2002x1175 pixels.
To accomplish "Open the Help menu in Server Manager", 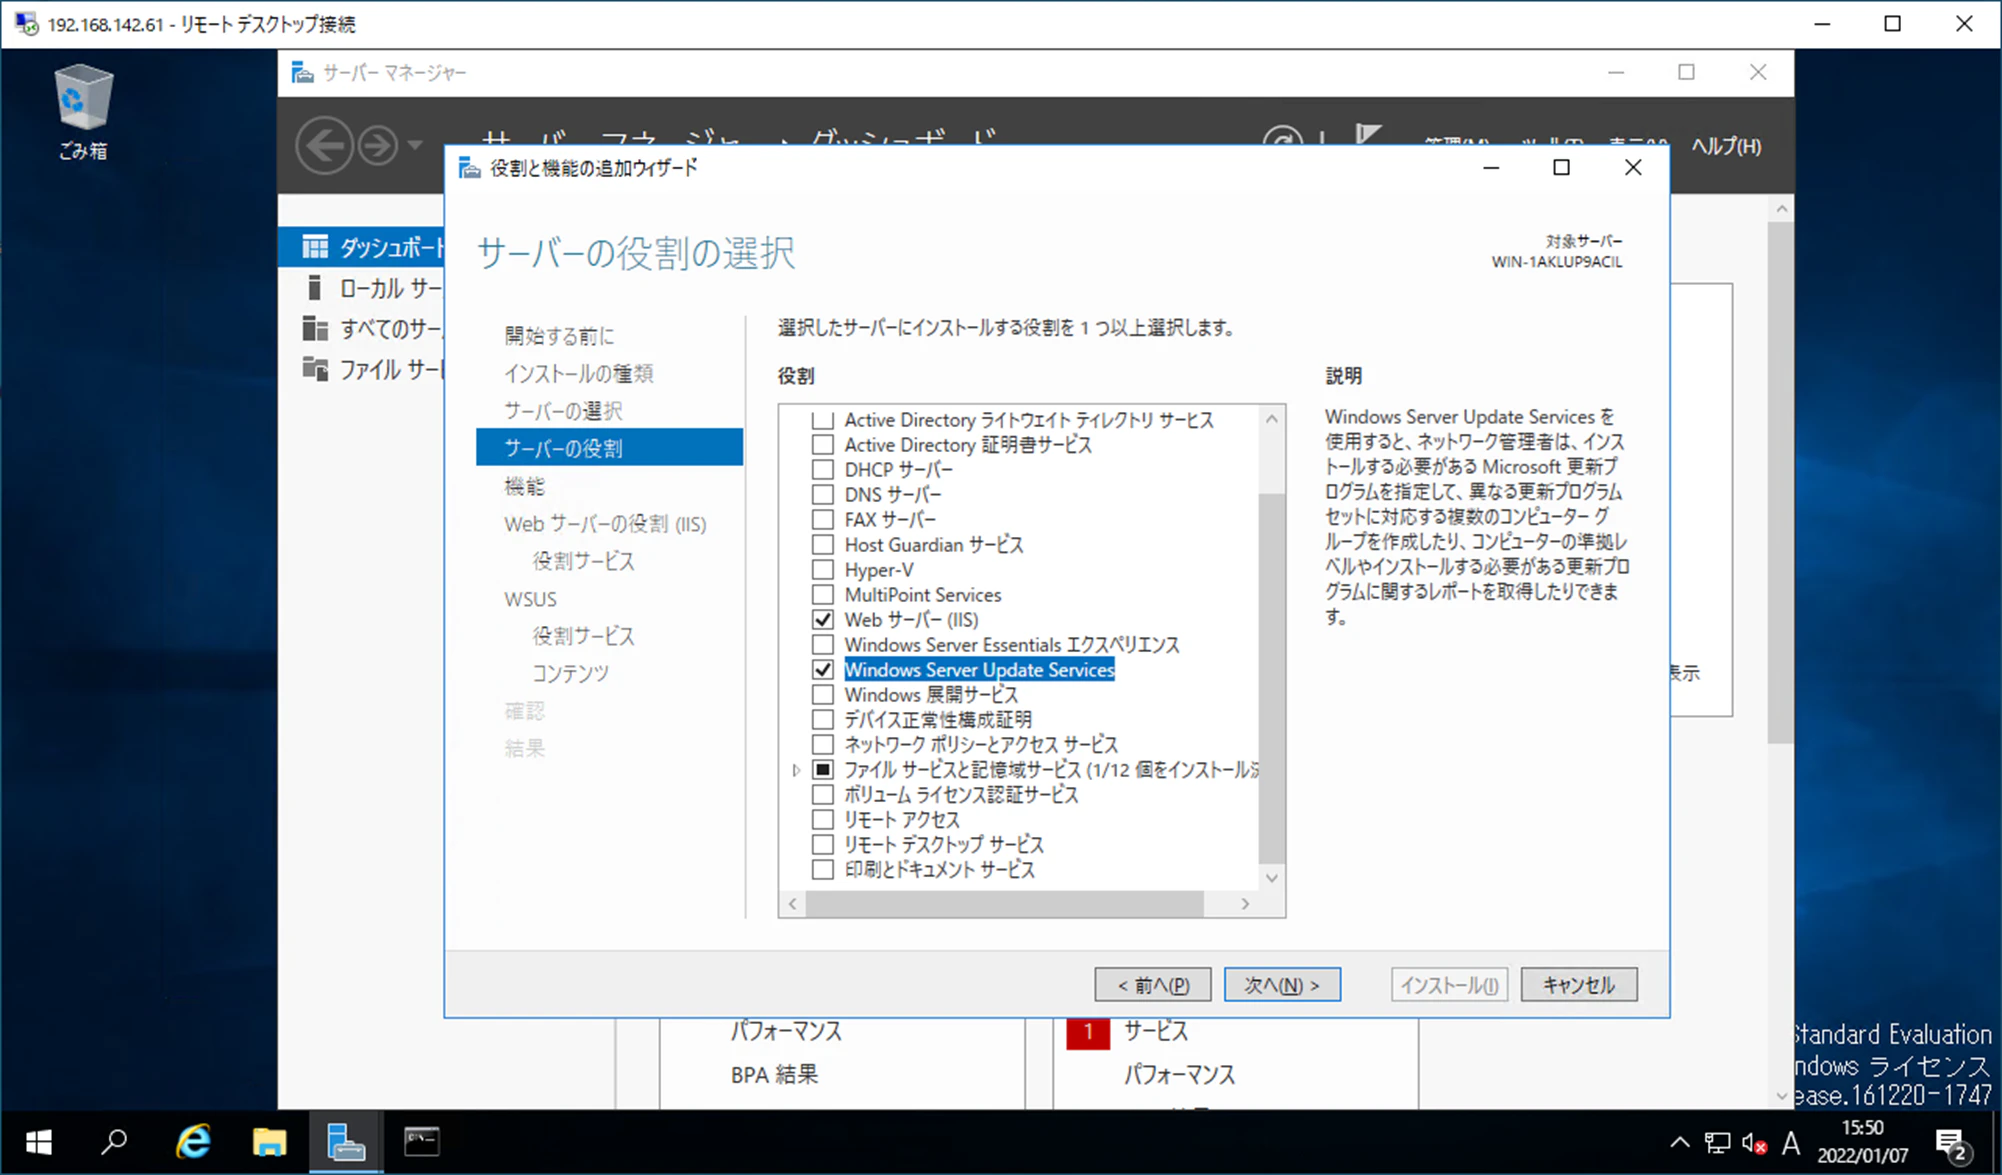I will 1726,146.
